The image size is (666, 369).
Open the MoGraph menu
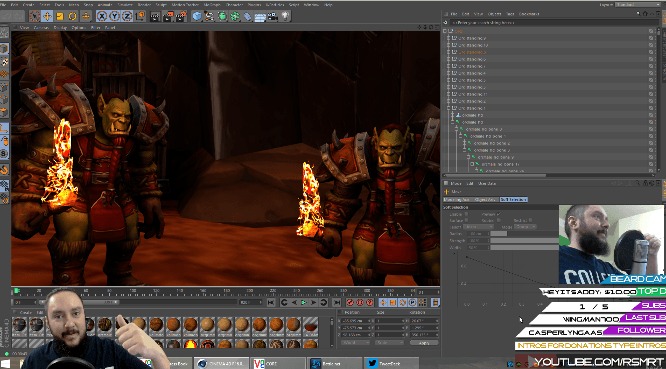click(212, 4)
